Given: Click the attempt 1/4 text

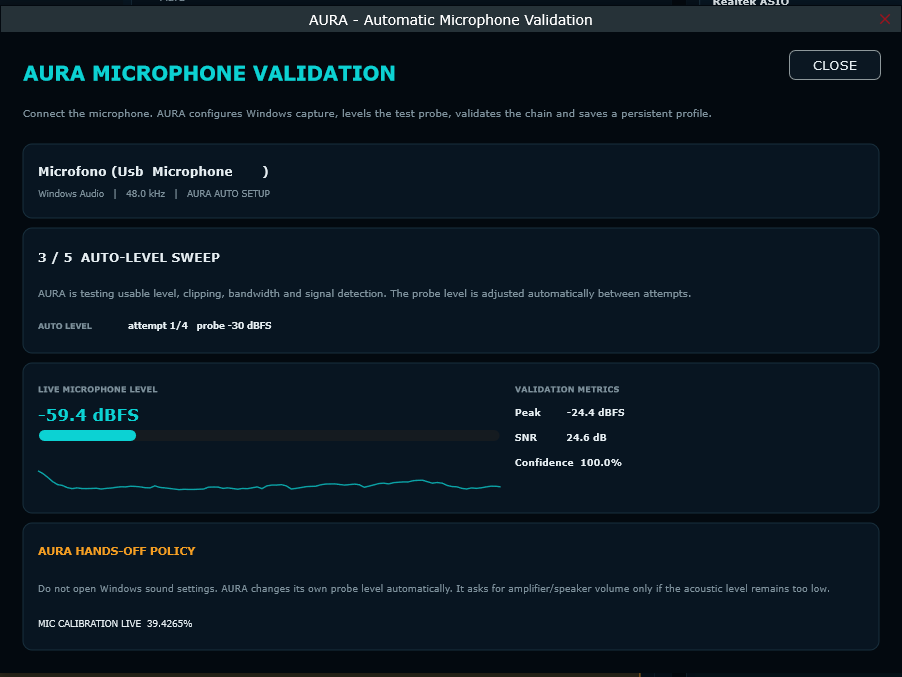Looking at the screenshot, I should [158, 326].
